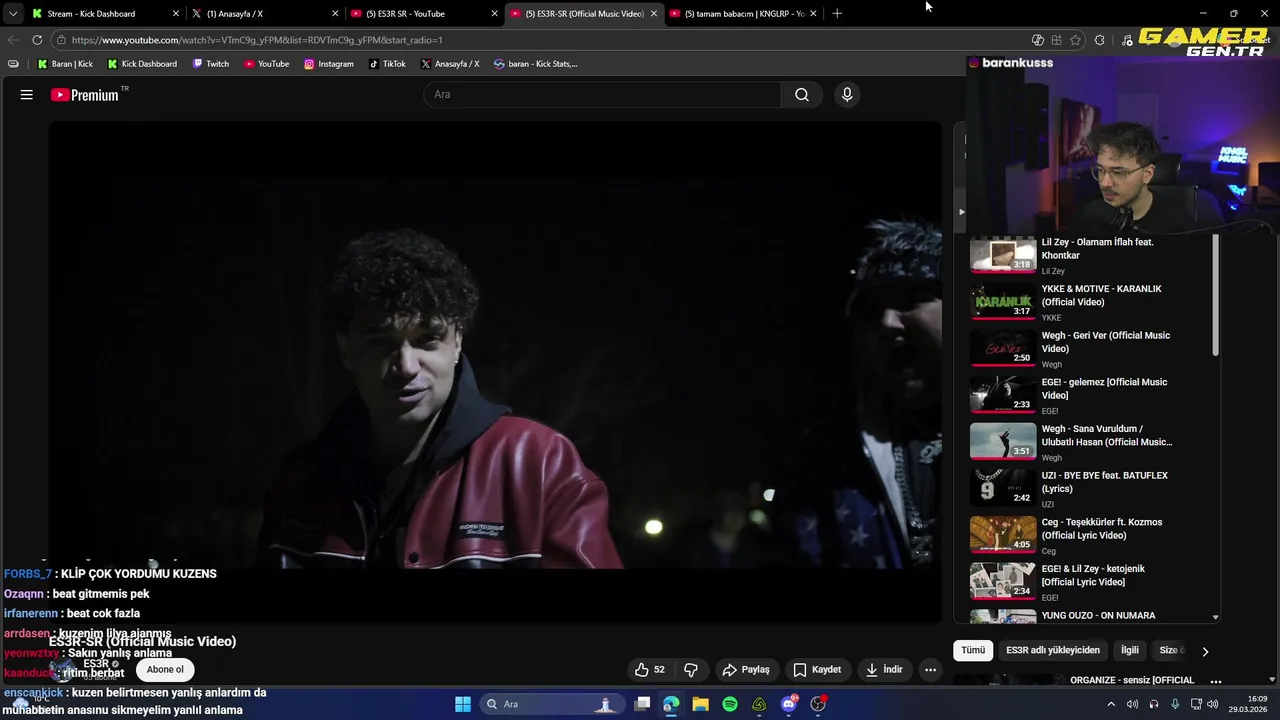Open Discord from the taskbar

coord(789,704)
